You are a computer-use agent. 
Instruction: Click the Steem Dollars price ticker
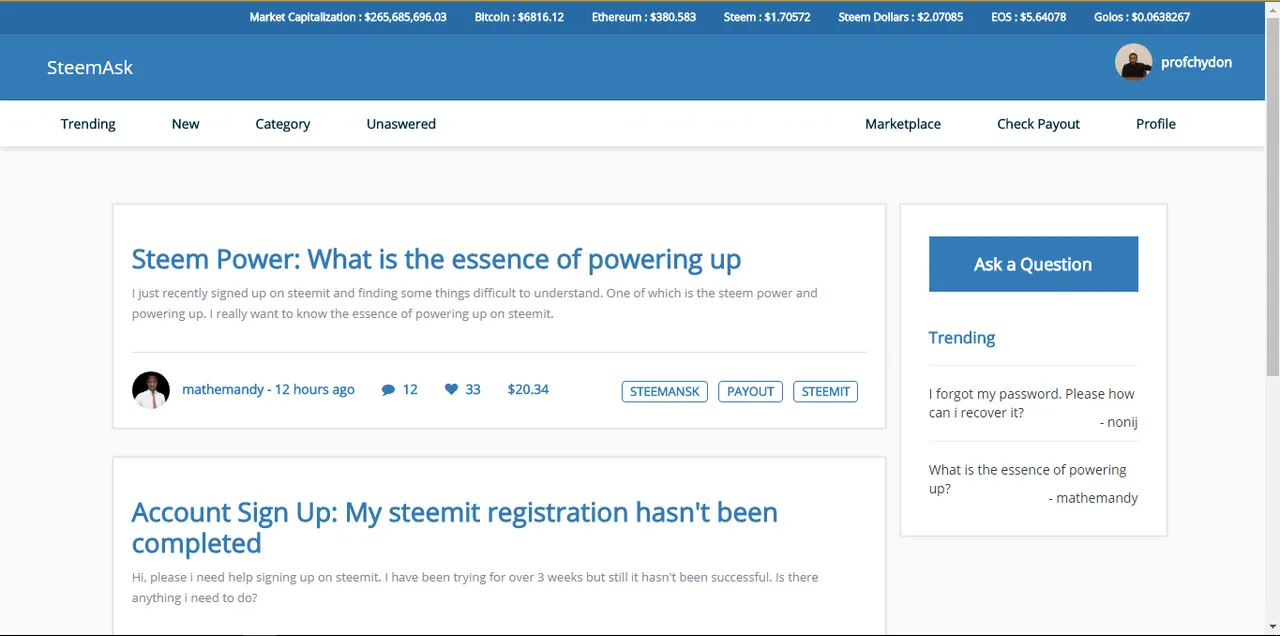click(901, 17)
